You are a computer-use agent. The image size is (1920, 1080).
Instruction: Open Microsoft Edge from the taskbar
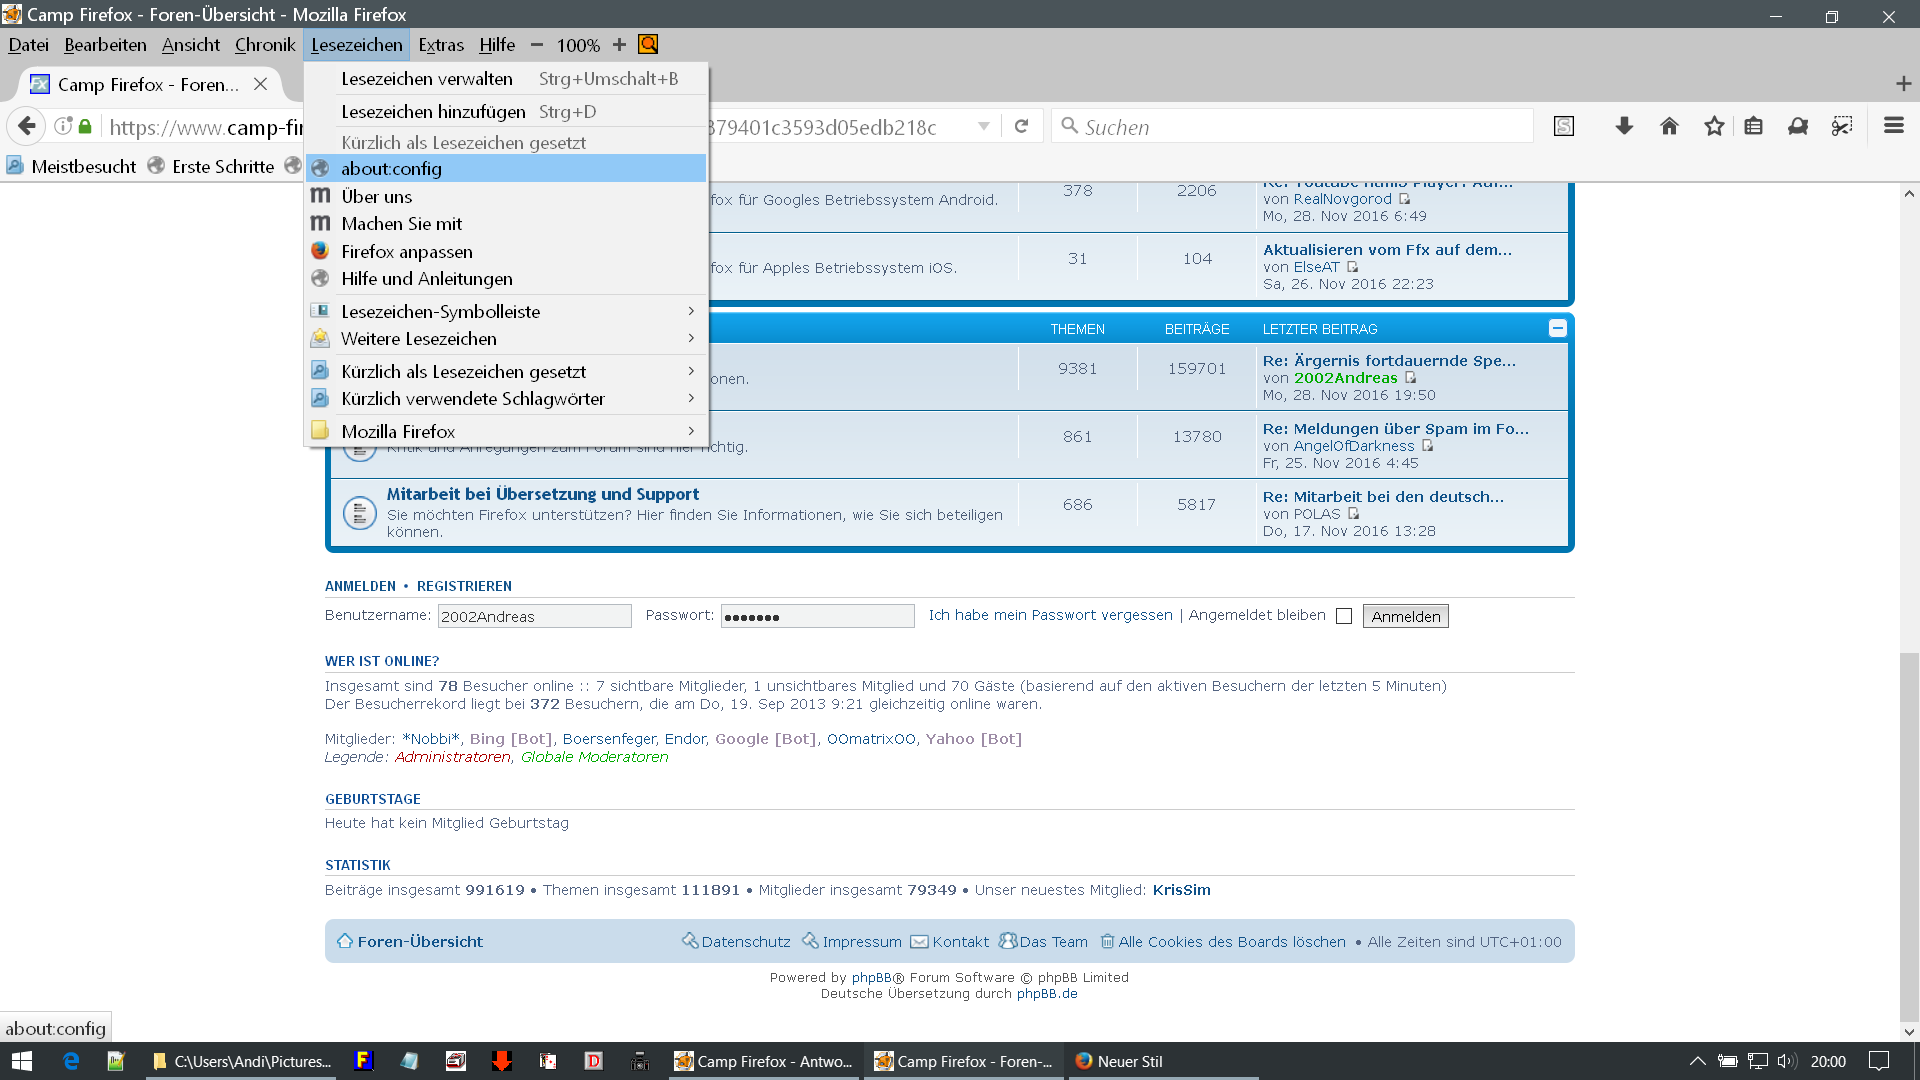pos(71,1061)
